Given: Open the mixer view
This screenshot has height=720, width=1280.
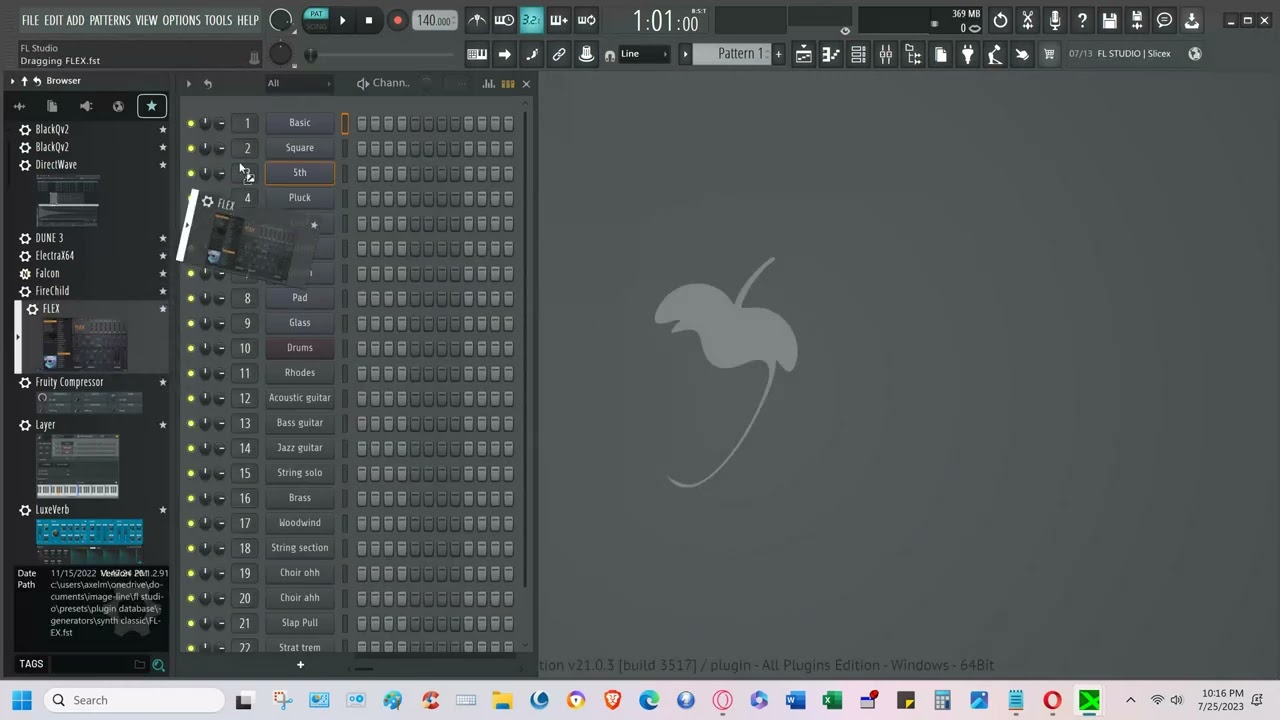Looking at the screenshot, I should click(x=885, y=54).
